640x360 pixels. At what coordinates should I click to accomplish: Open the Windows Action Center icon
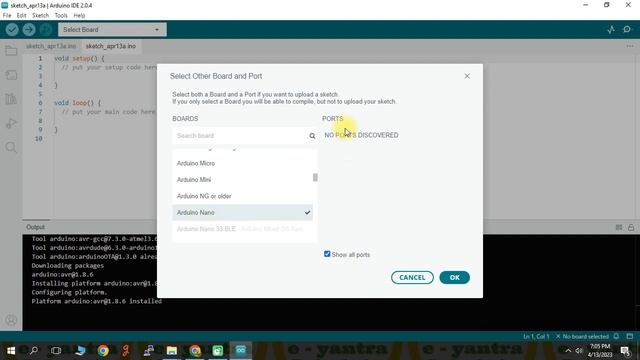point(625,351)
